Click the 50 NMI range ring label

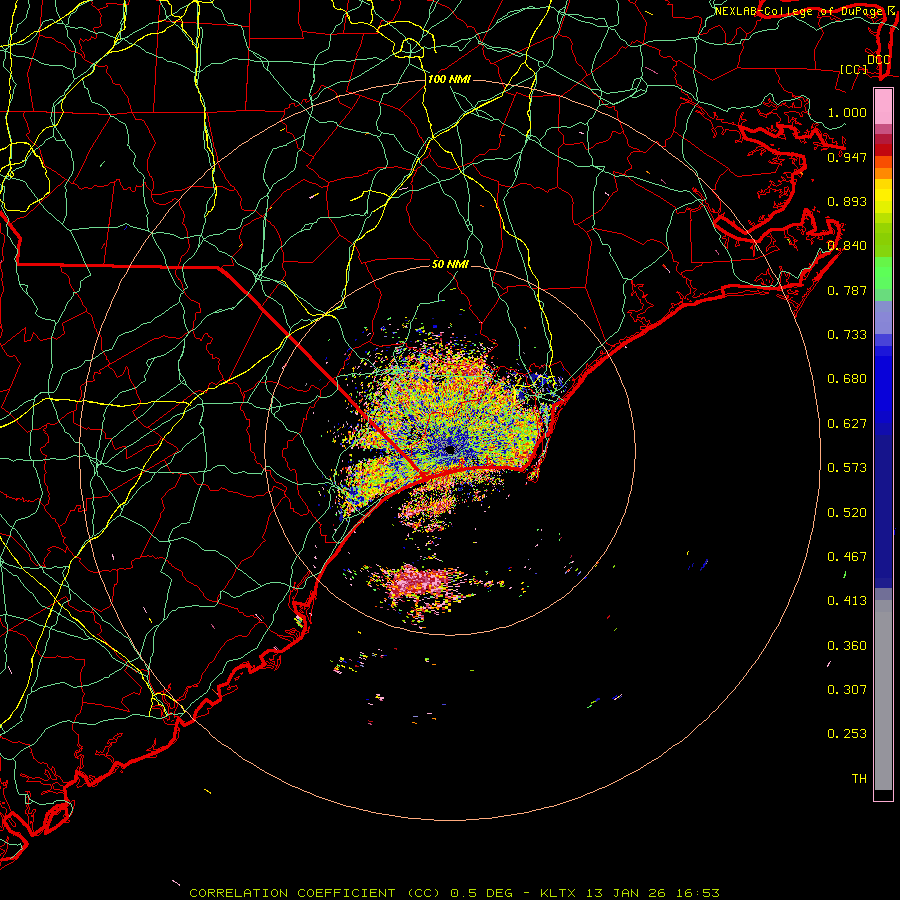[450, 264]
